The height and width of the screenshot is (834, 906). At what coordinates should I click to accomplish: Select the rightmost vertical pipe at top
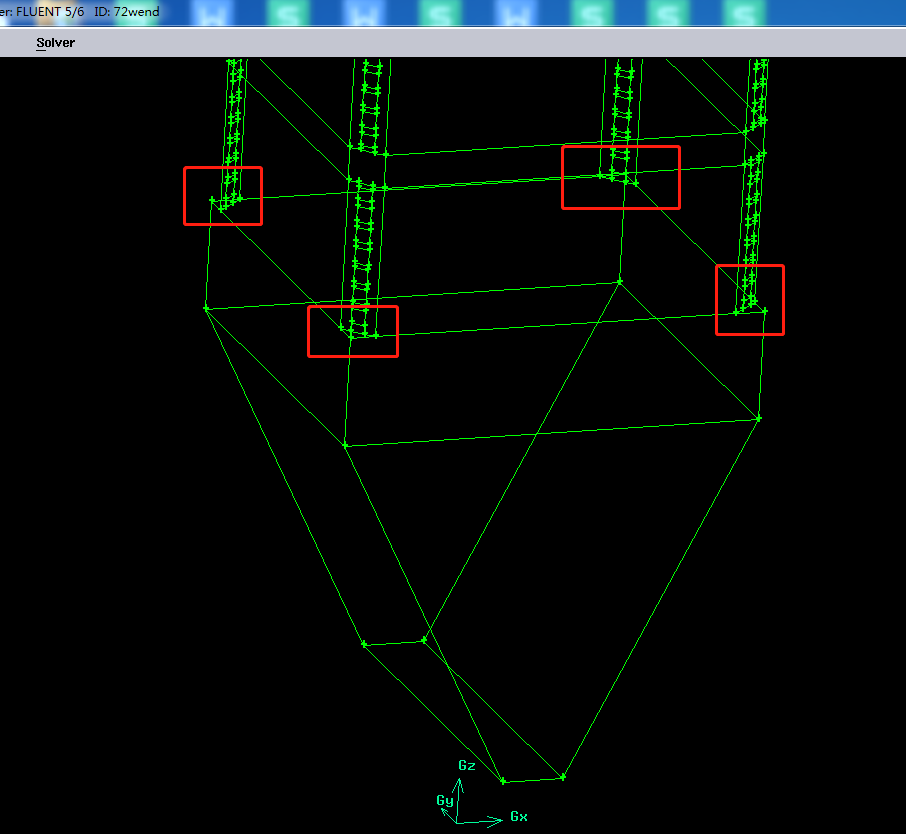[759, 90]
